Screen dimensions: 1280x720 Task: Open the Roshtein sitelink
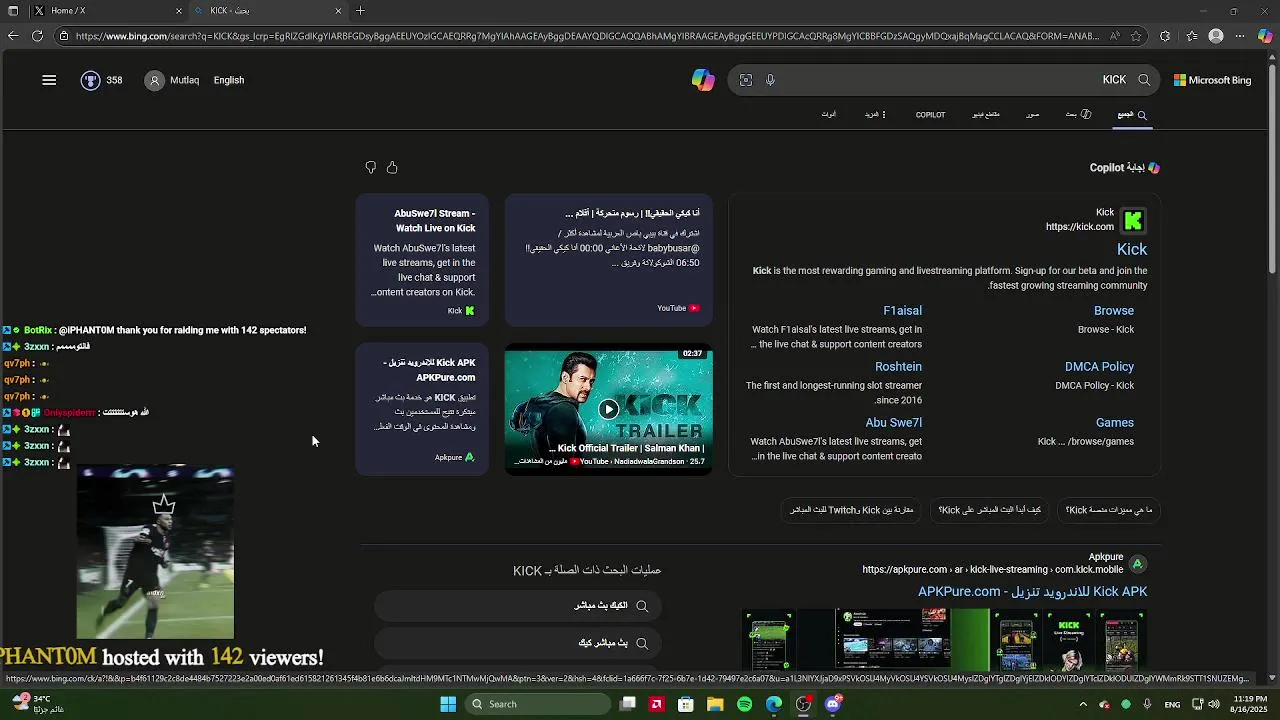click(x=898, y=367)
